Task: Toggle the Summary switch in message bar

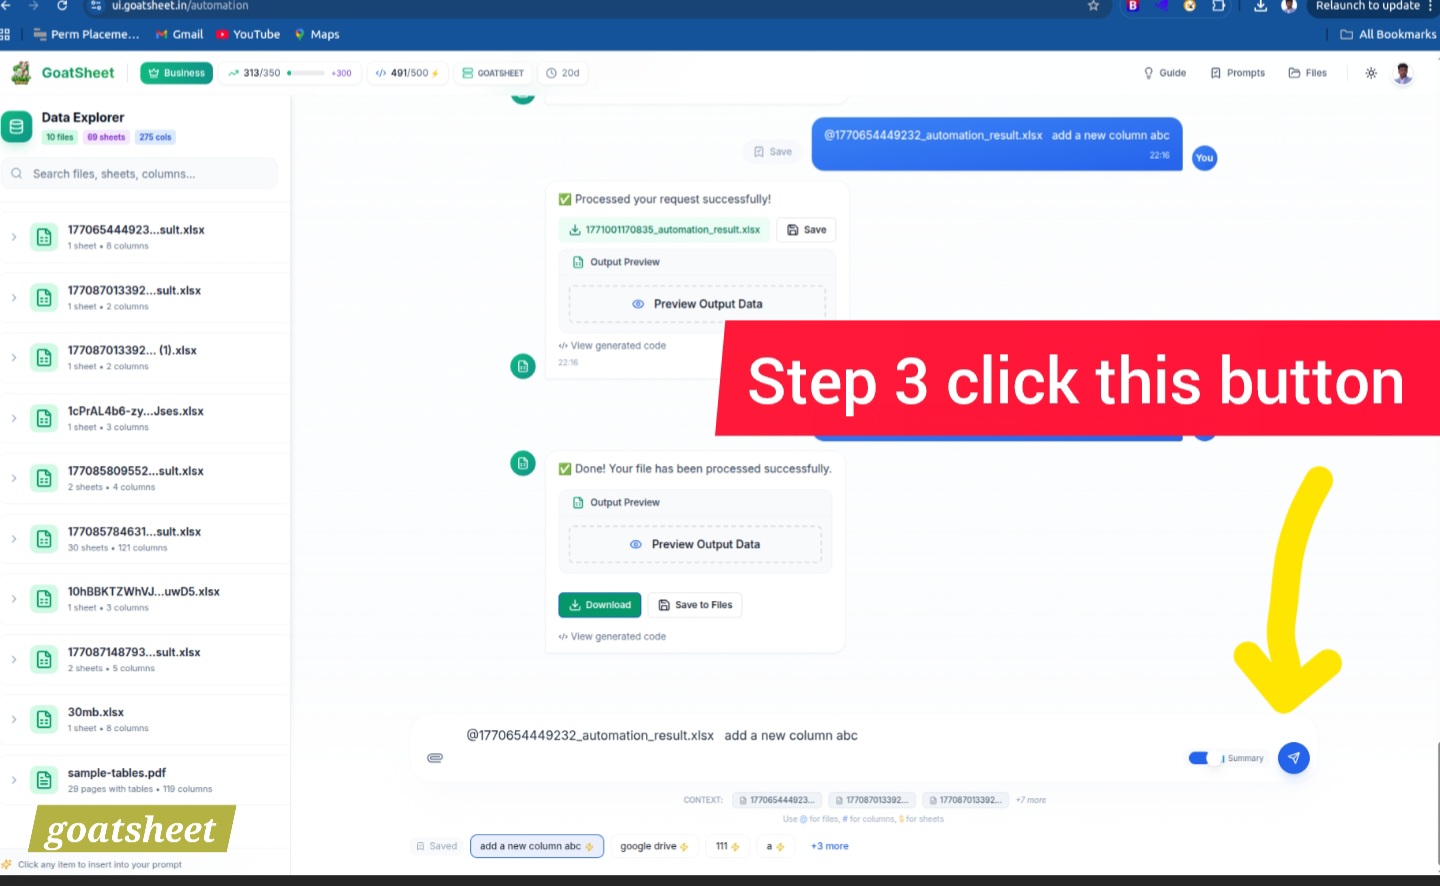Action: (1198, 757)
